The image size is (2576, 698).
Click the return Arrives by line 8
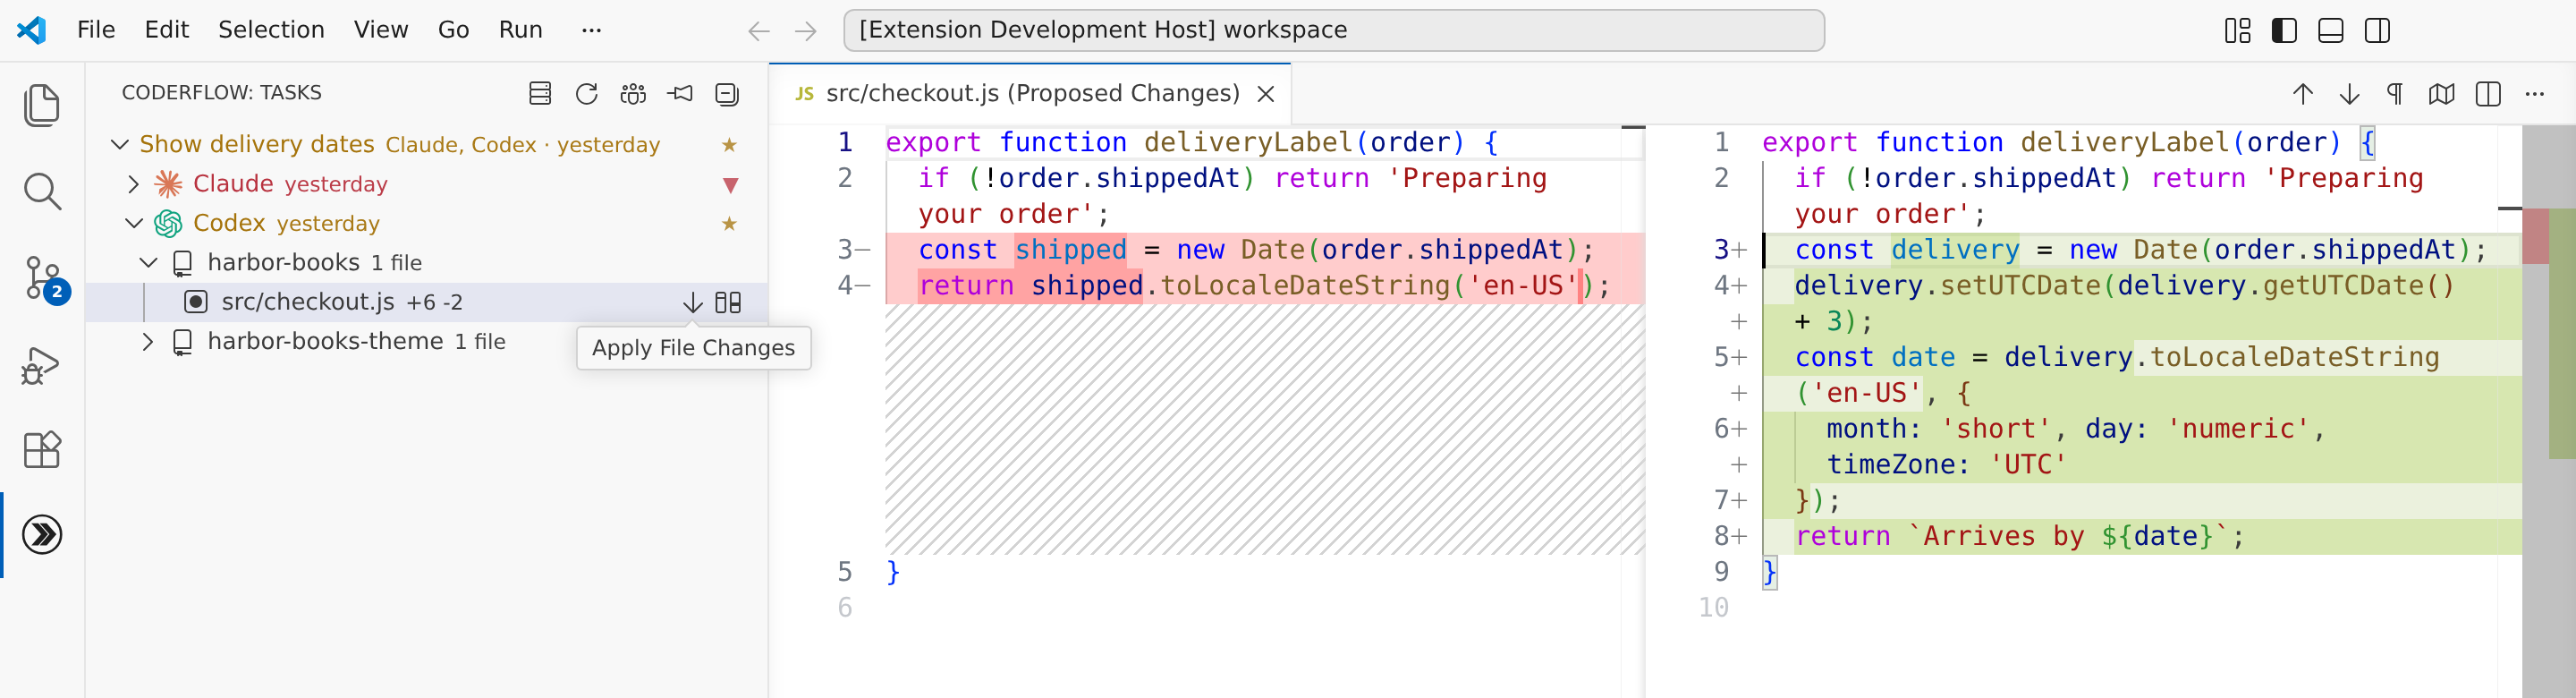pos(2020,537)
